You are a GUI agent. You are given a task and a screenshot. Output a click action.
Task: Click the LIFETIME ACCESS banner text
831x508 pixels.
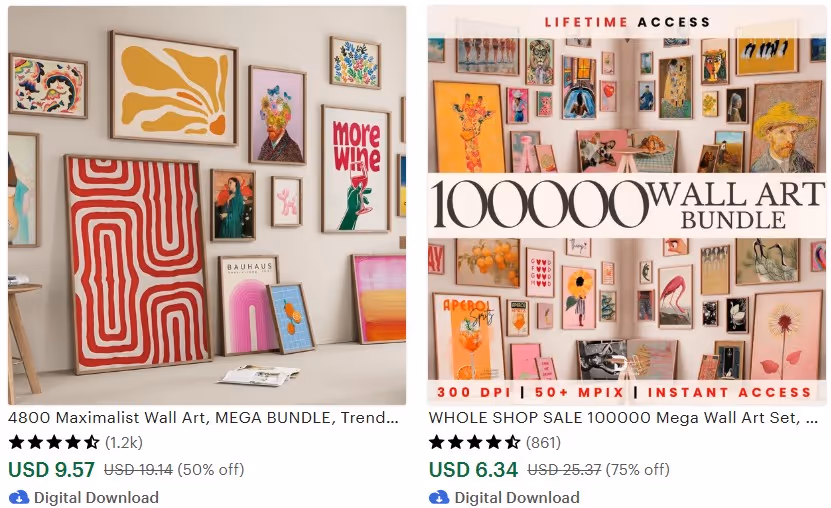pyautogui.click(x=627, y=22)
